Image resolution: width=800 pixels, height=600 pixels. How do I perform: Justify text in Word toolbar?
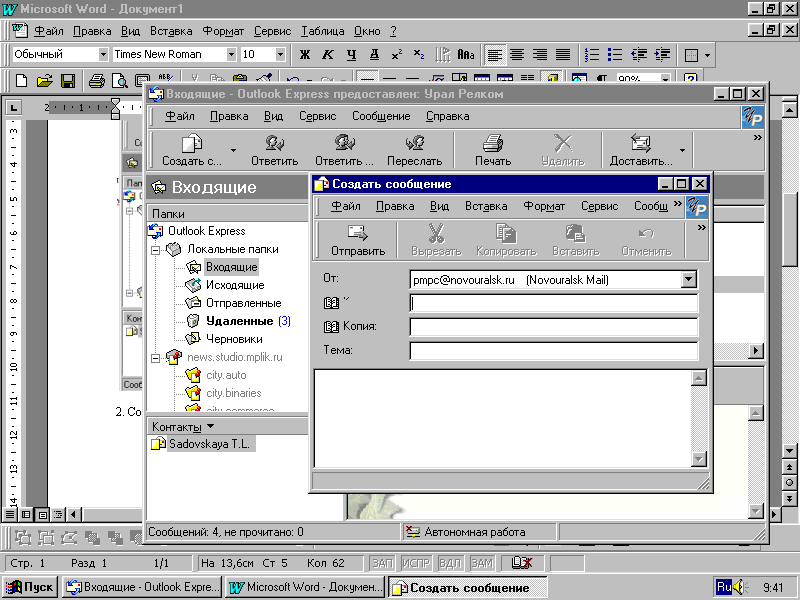coord(563,55)
